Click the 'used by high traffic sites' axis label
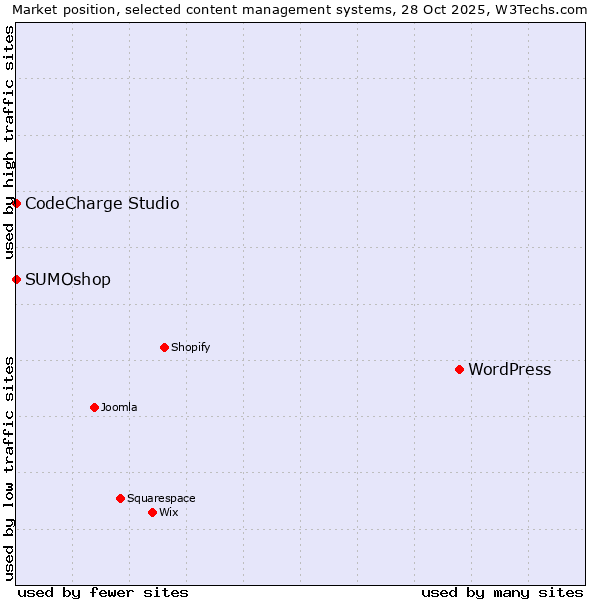 (x=9, y=140)
